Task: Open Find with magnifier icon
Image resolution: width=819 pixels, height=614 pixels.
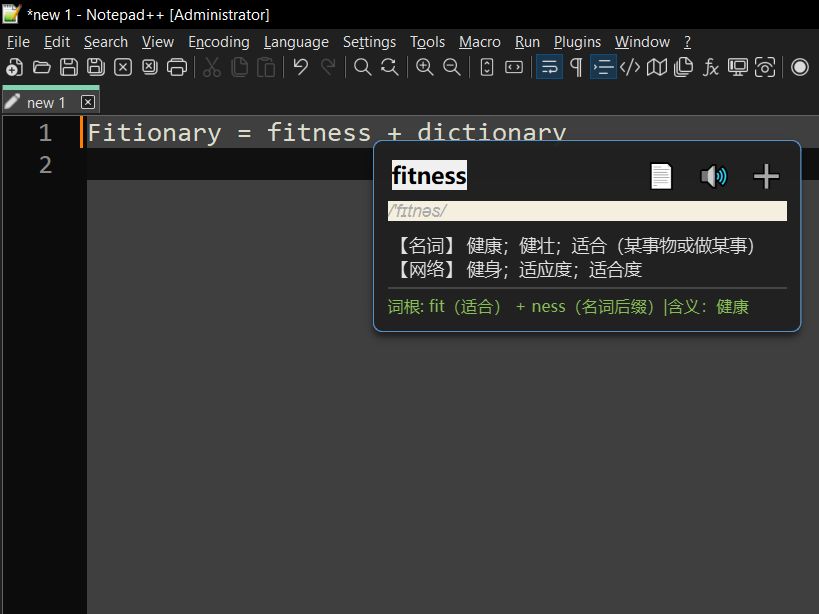Action: click(362, 67)
